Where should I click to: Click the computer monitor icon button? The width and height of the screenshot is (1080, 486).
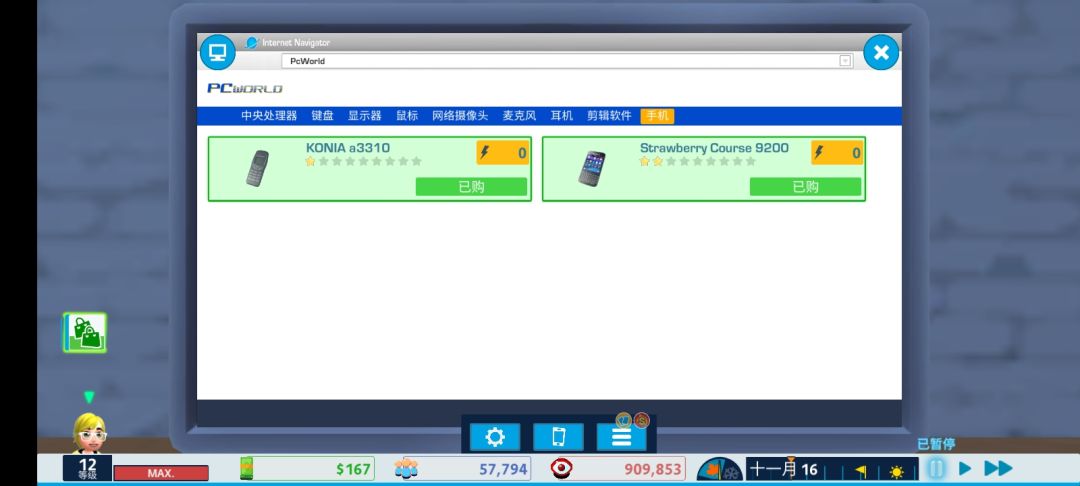218,52
